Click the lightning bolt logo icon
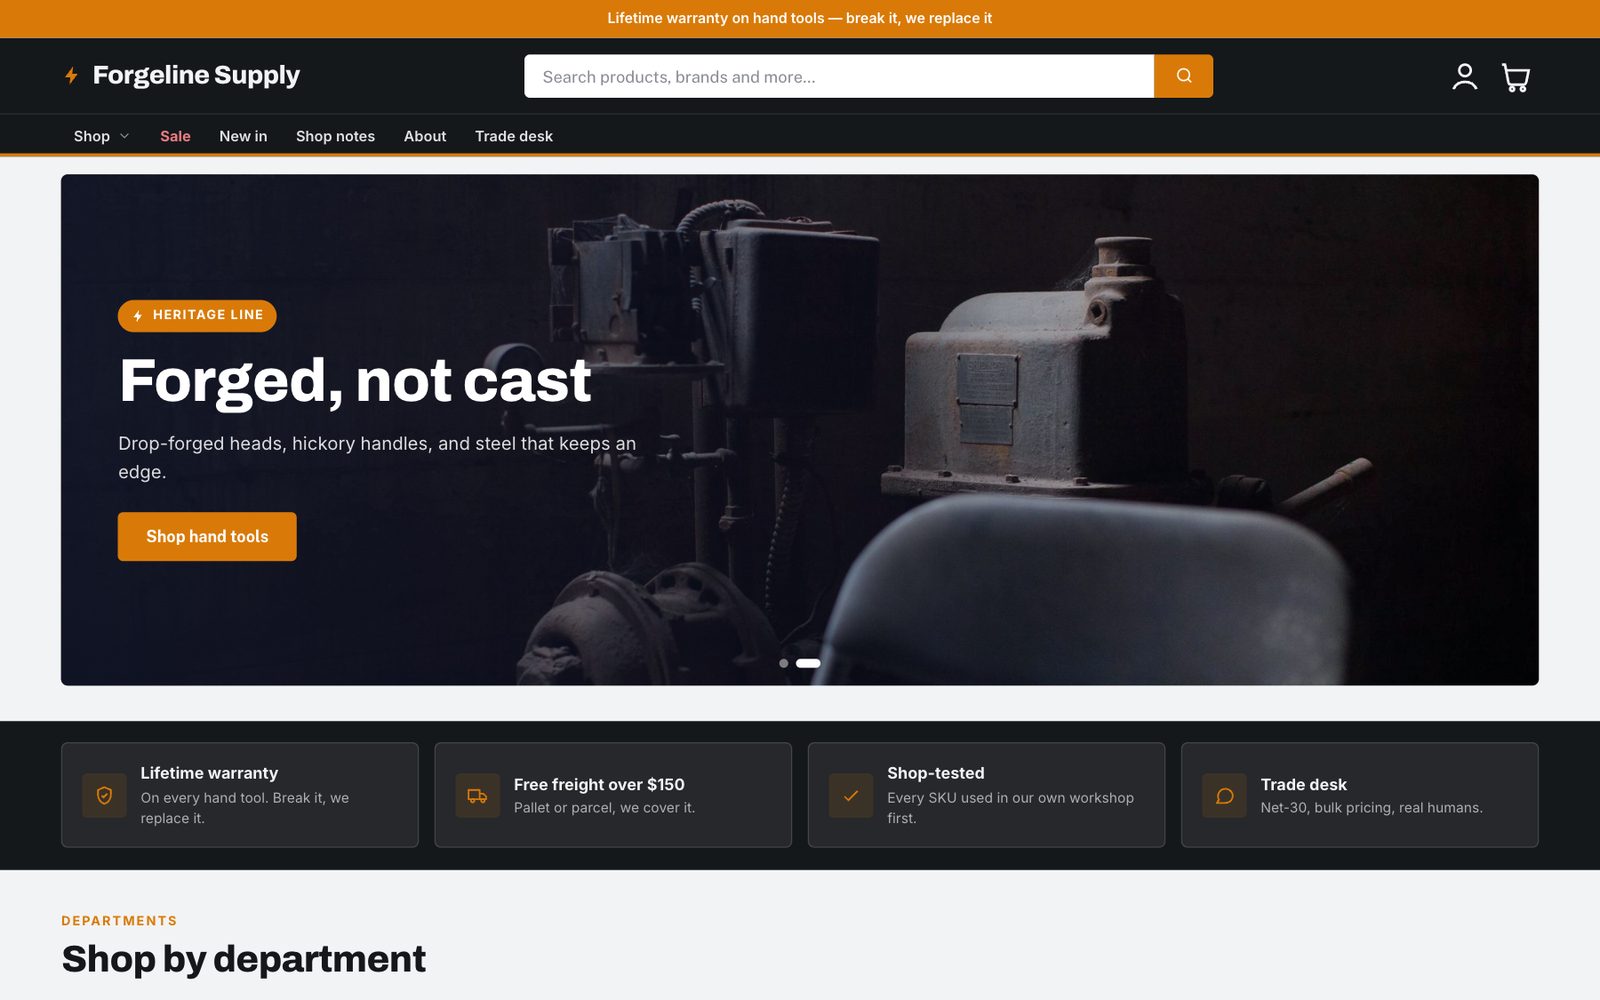 [71, 76]
